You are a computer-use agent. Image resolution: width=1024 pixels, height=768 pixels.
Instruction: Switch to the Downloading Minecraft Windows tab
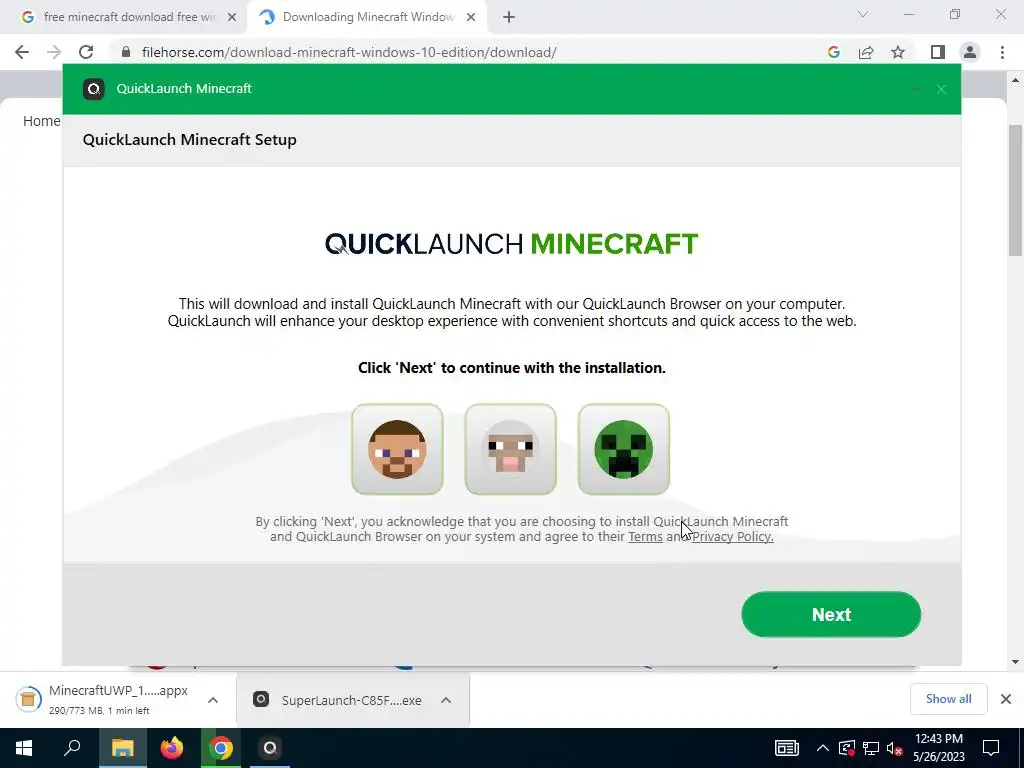pyautogui.click(x=367, y=17)
